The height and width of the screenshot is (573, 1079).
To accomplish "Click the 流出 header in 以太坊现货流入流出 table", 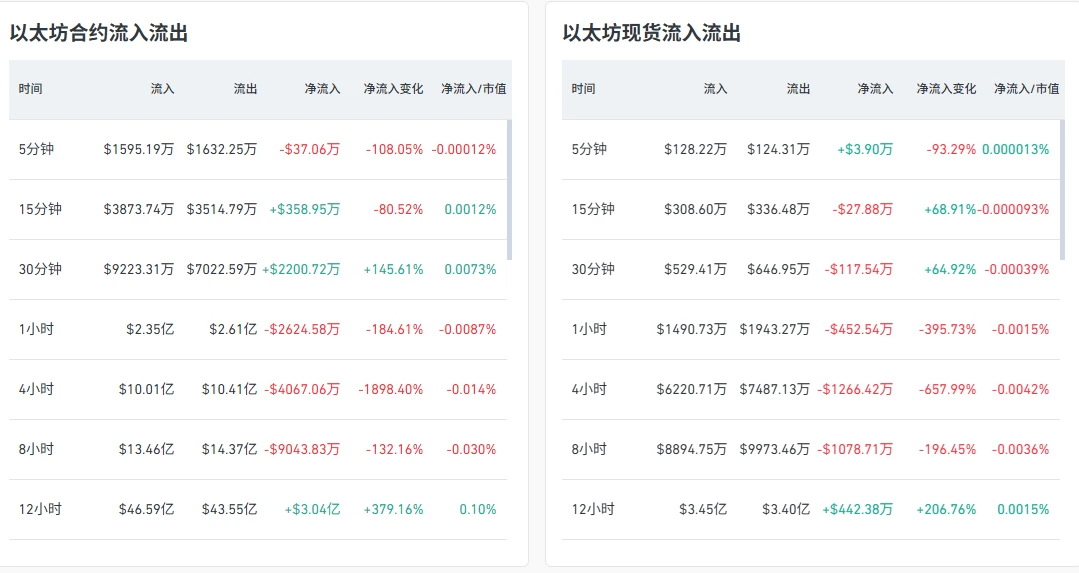I will [798, 89].
